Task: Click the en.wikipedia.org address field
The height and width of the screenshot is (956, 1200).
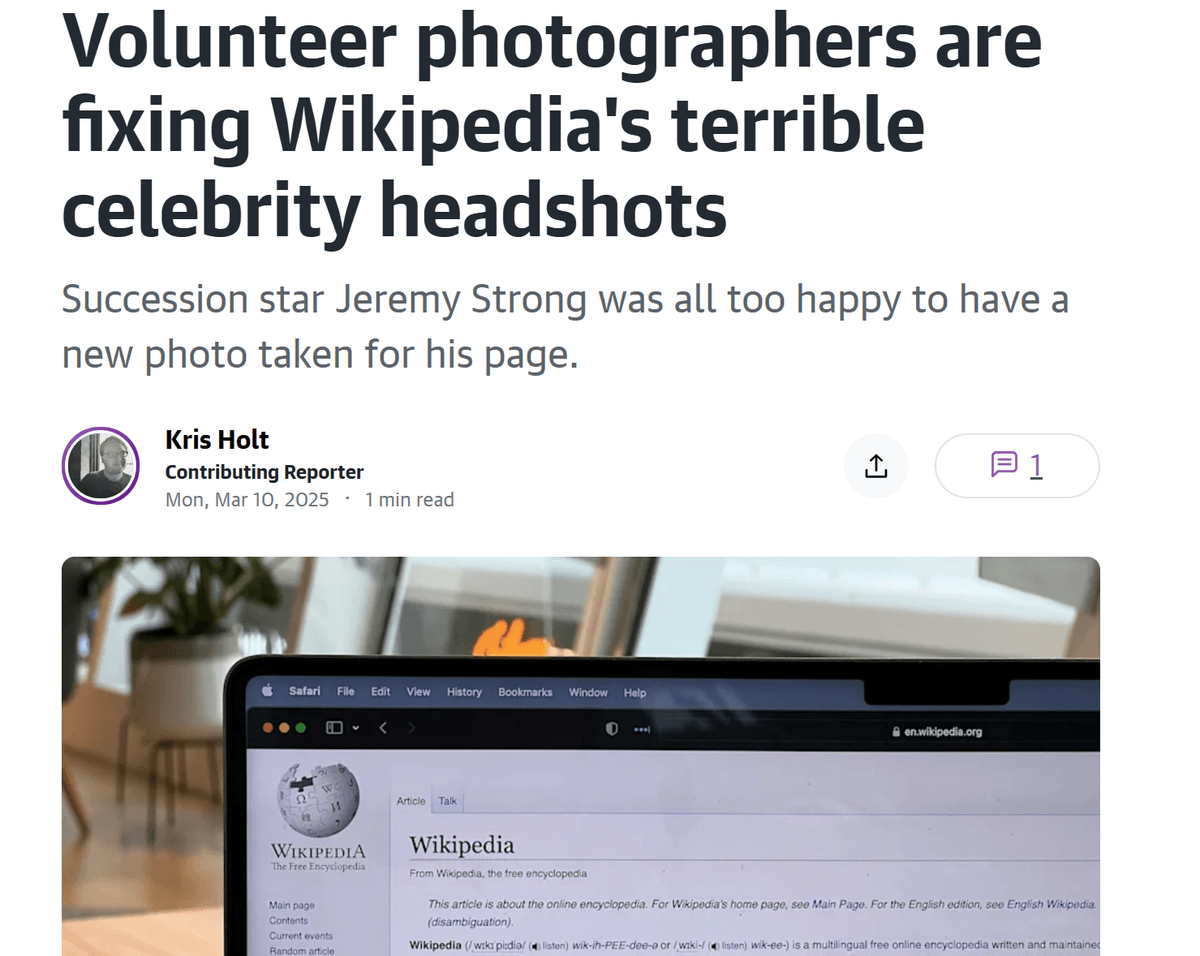Action: 936,732
